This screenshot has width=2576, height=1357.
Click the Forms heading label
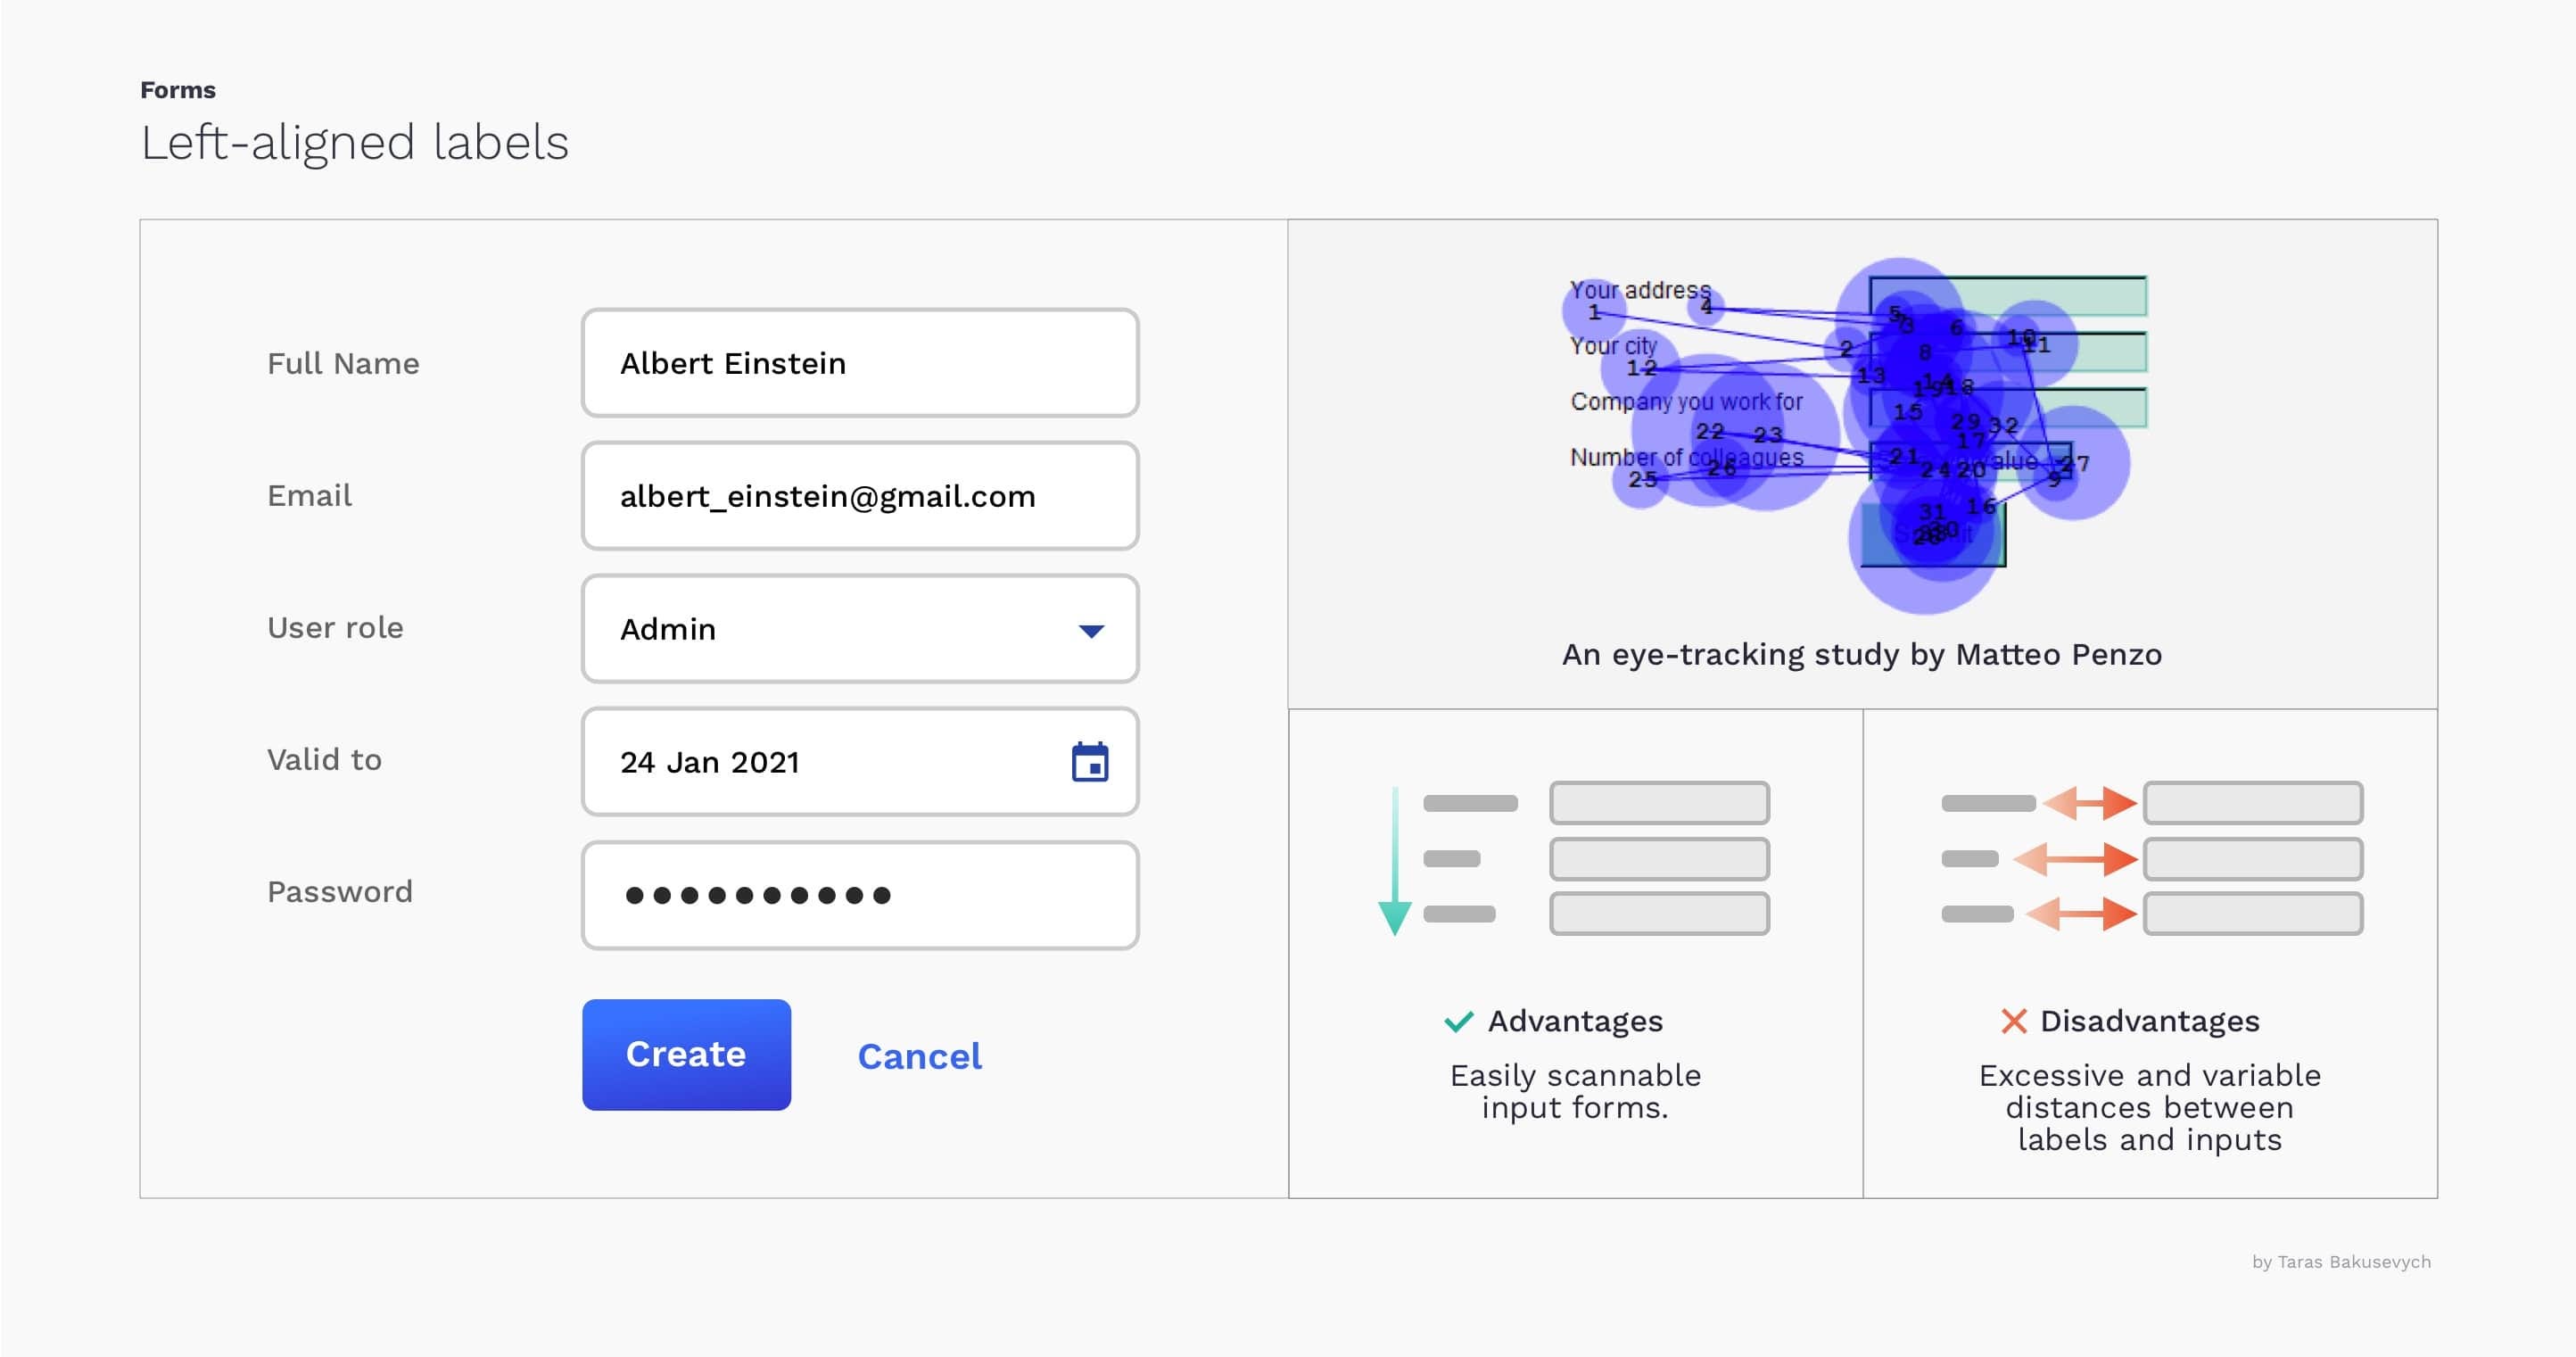pyautogui.click(x=177, y=89)
